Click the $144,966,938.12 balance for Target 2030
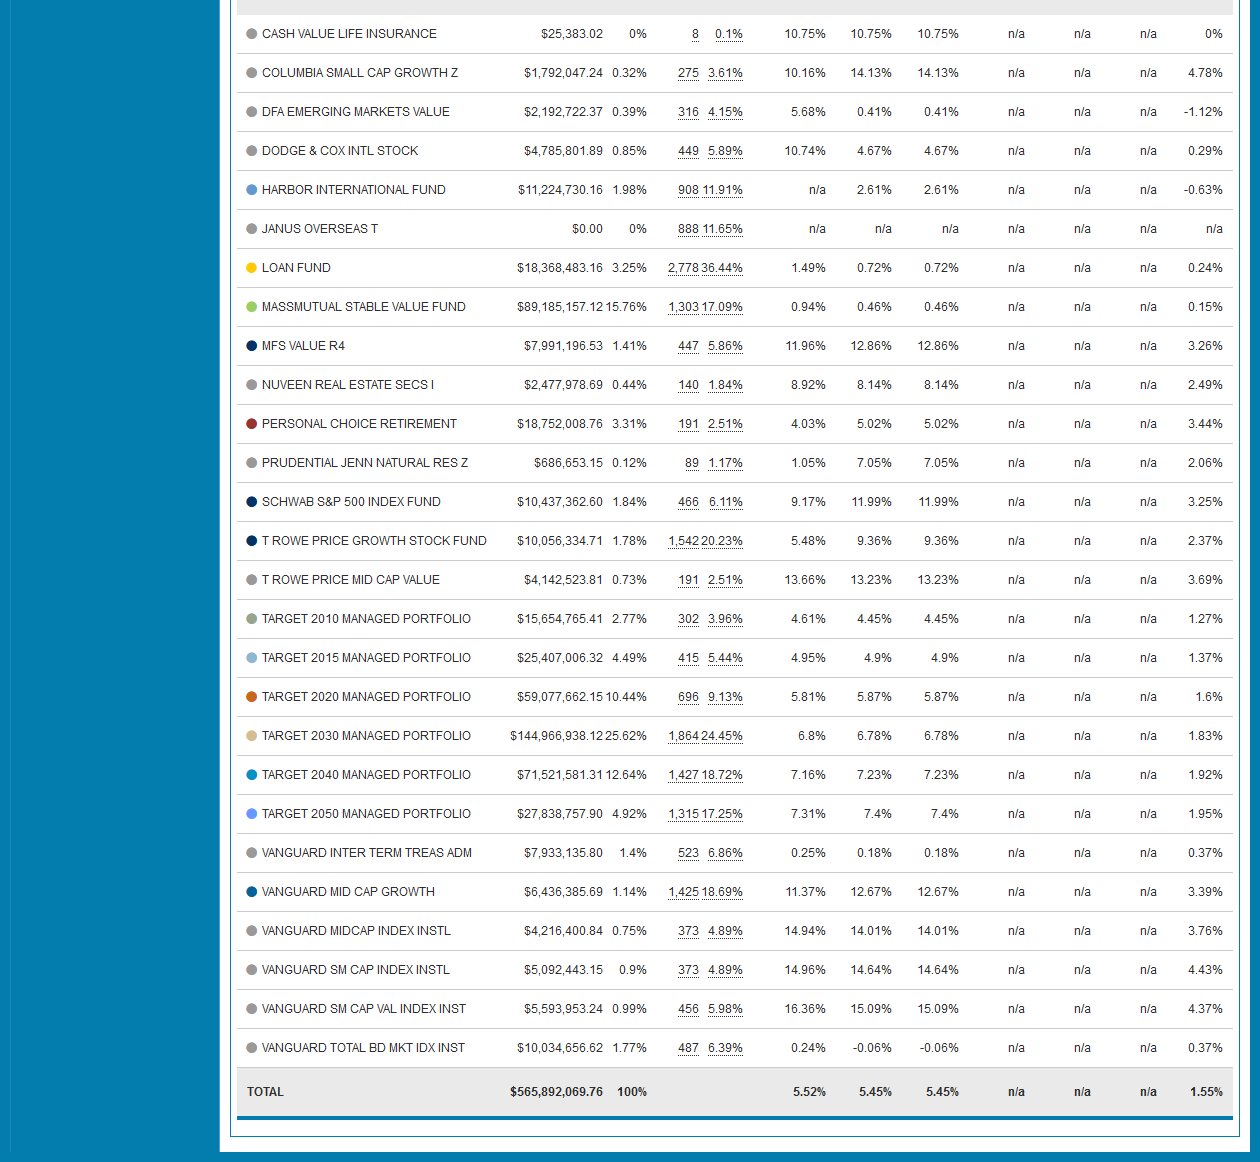1260x1162 pixels. [x=556, y=736]
